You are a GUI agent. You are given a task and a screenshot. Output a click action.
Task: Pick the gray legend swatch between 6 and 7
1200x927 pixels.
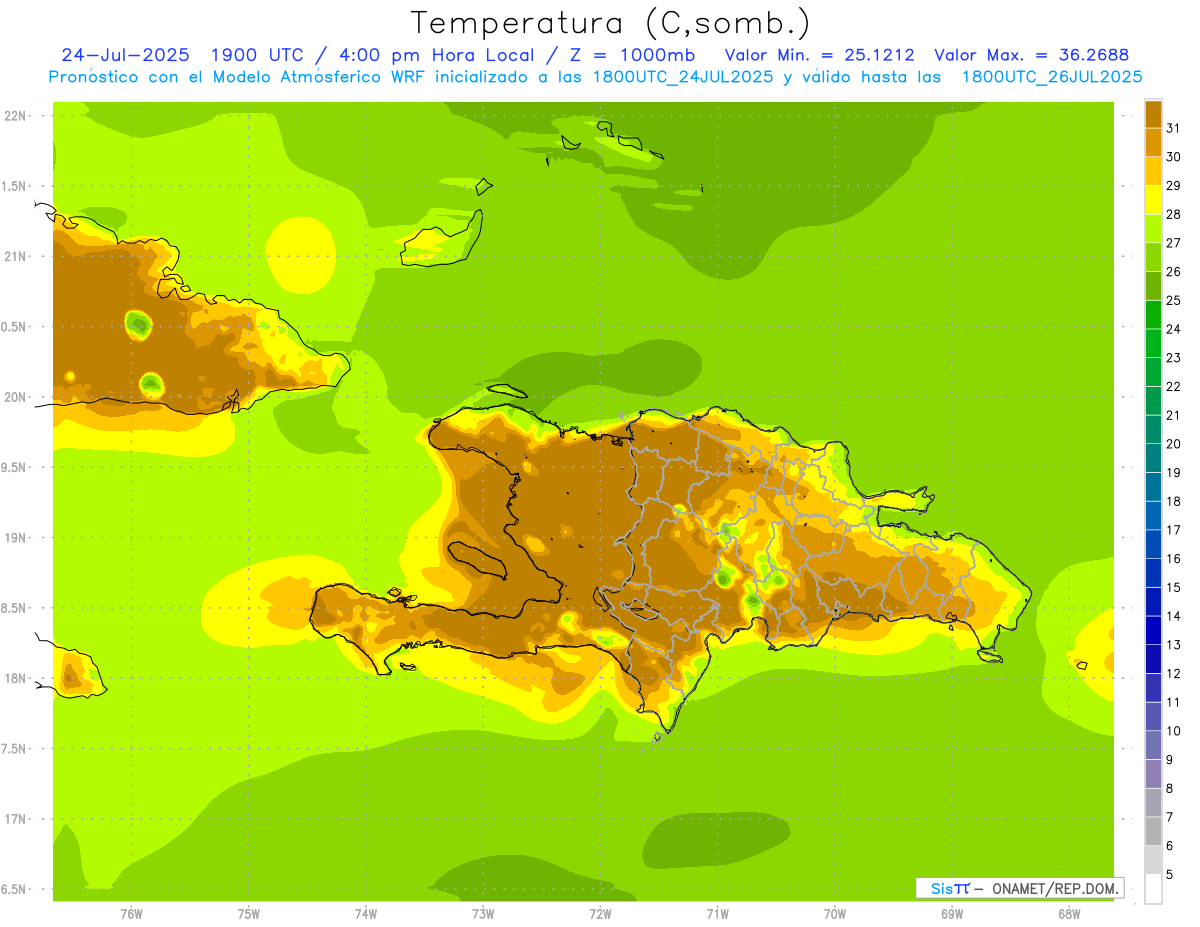point(1153,832)
